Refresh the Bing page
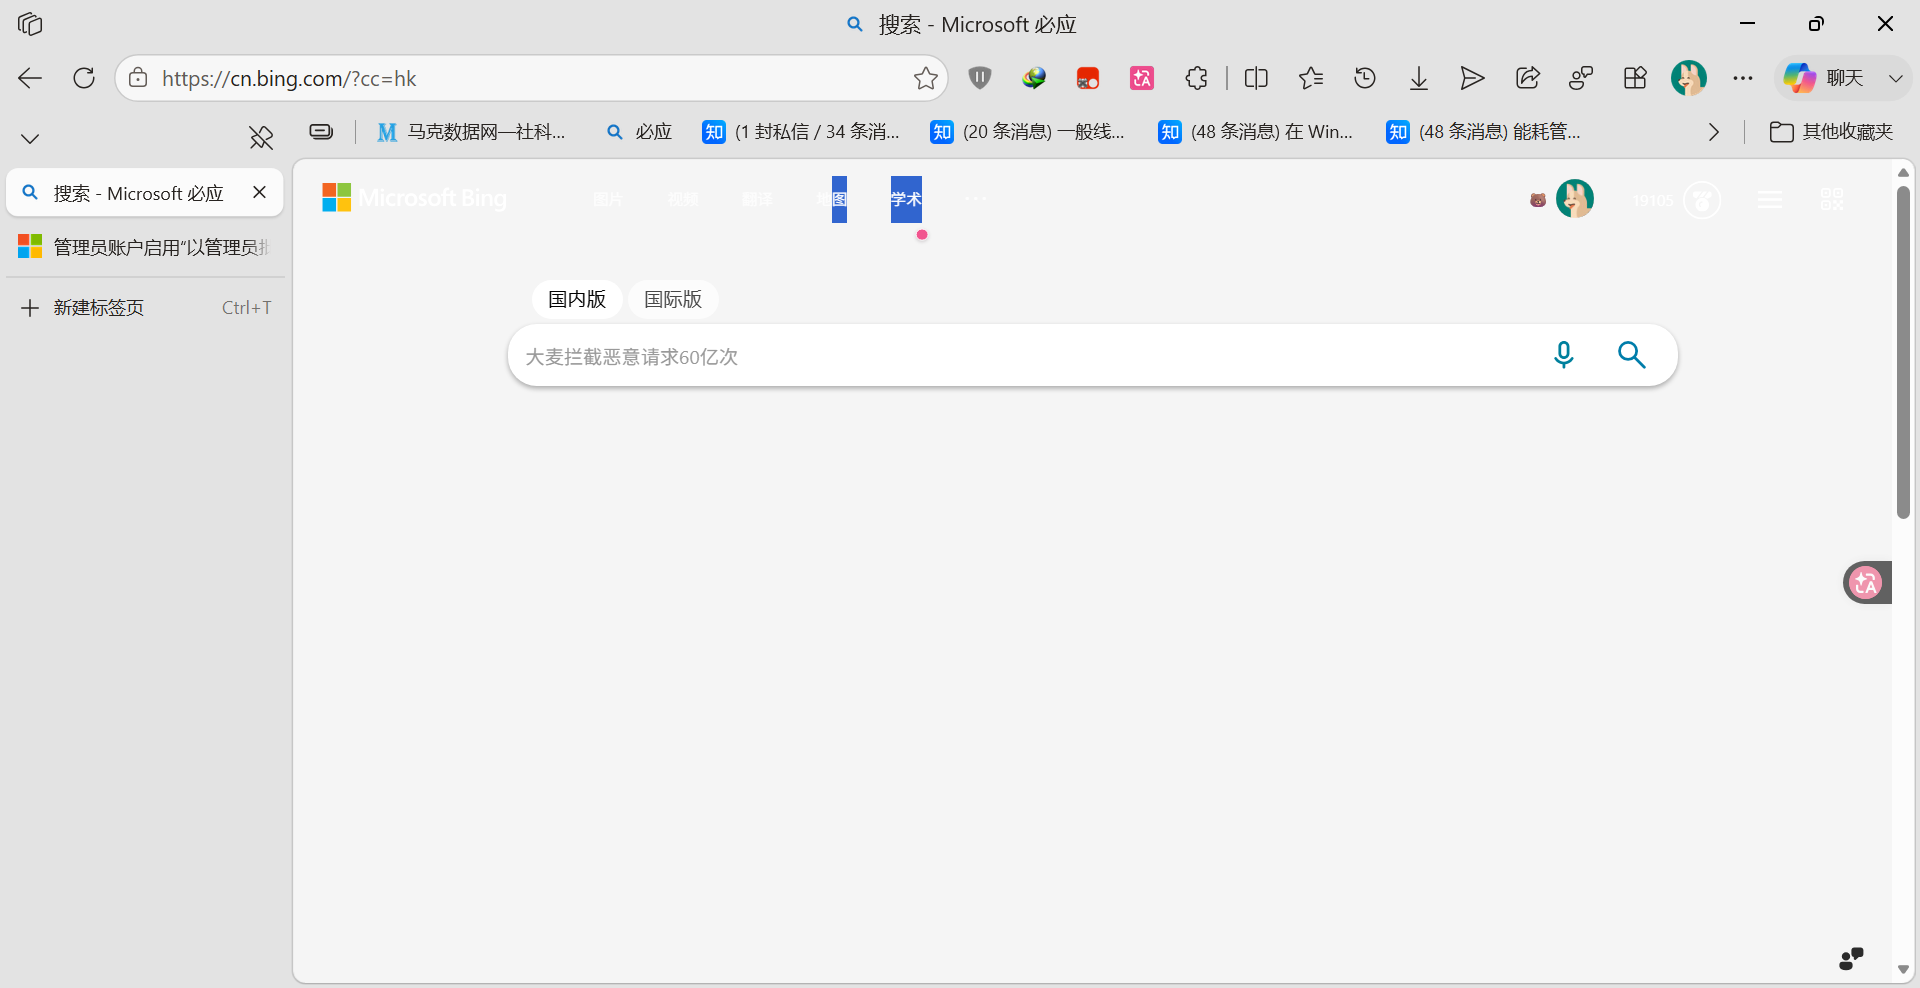The height and width of the screenshot is (988, 1920). [84, 78]
